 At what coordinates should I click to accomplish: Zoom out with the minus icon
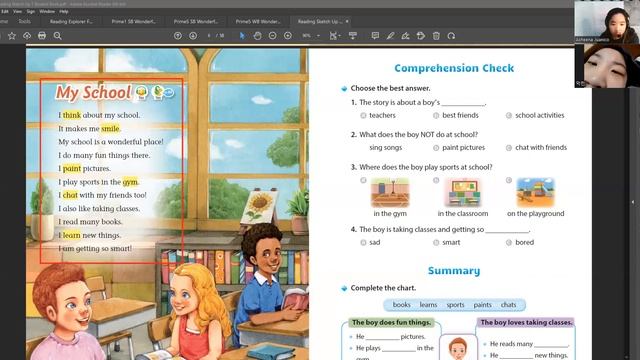[273, 36]
